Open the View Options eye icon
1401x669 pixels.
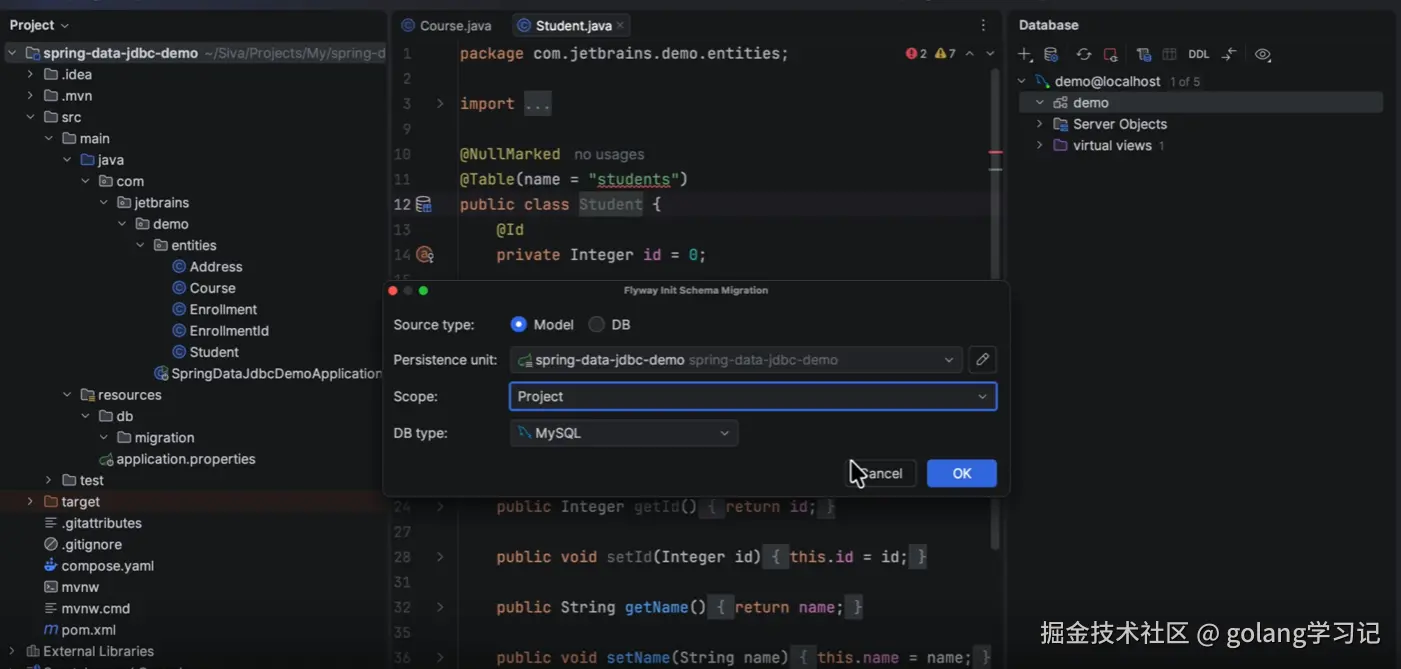[1263, 55]
